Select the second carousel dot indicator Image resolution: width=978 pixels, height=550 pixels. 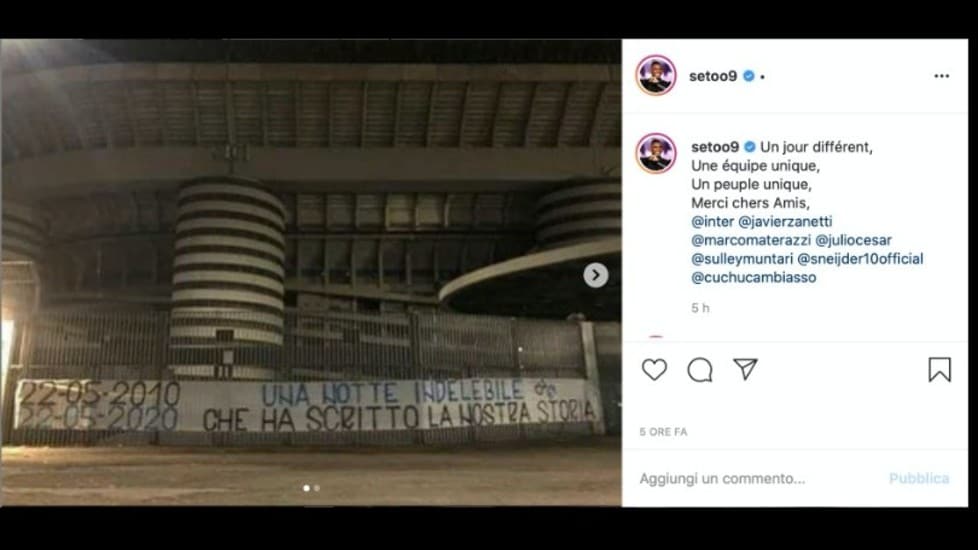pos(317,488)
